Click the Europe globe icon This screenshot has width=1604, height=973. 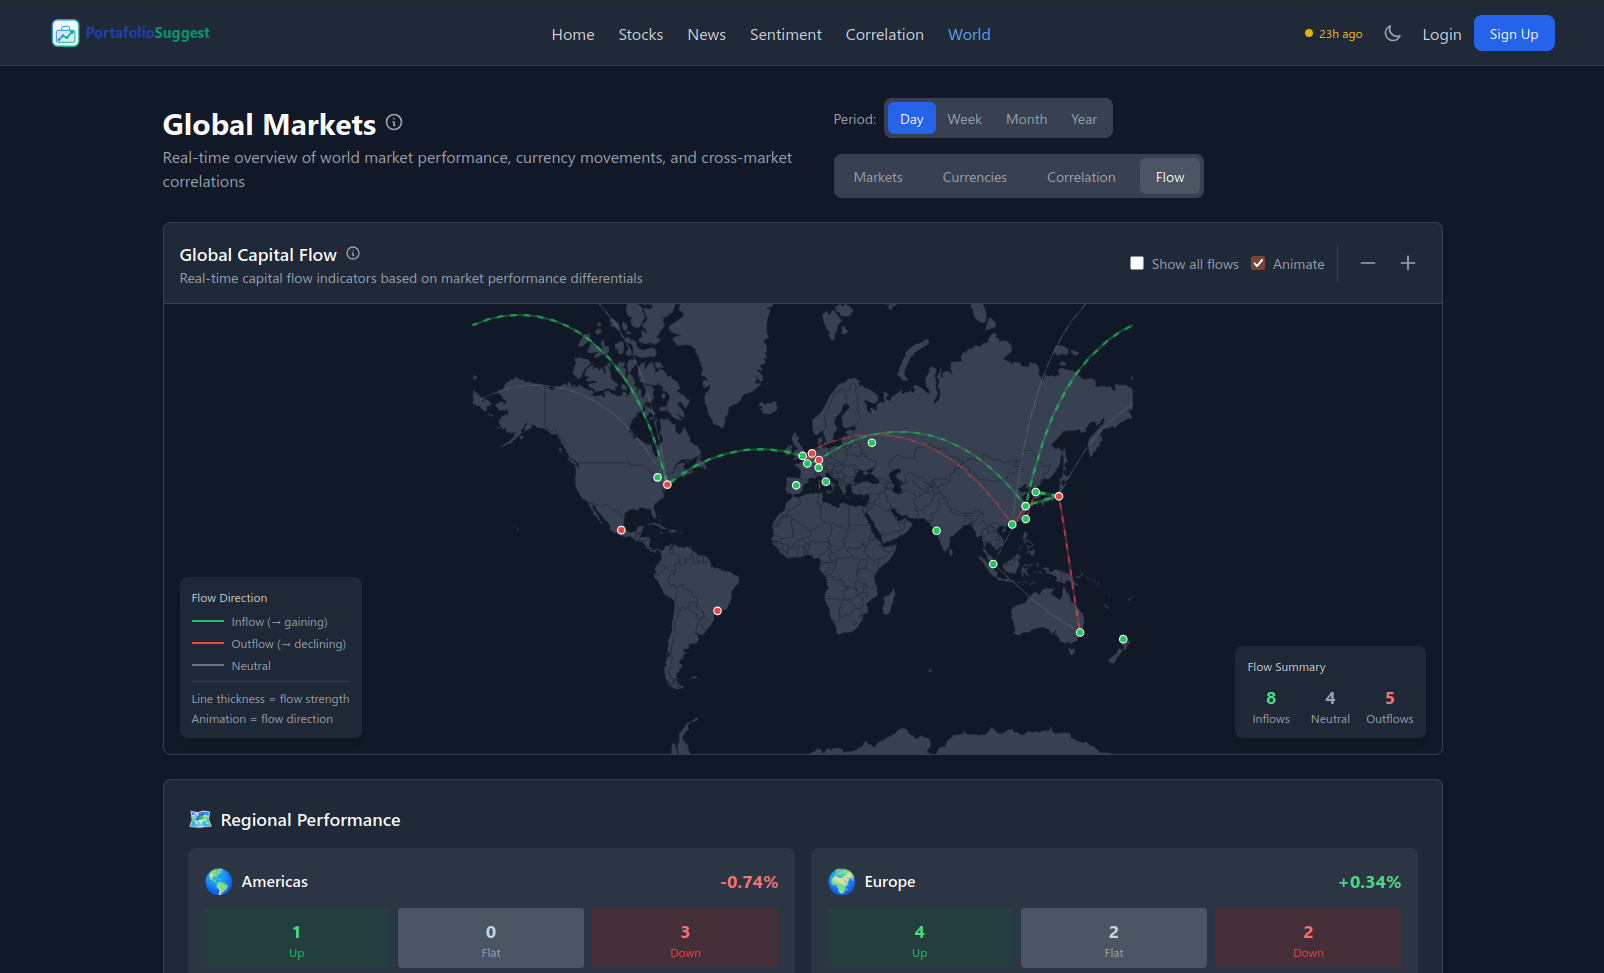point(842,882)
